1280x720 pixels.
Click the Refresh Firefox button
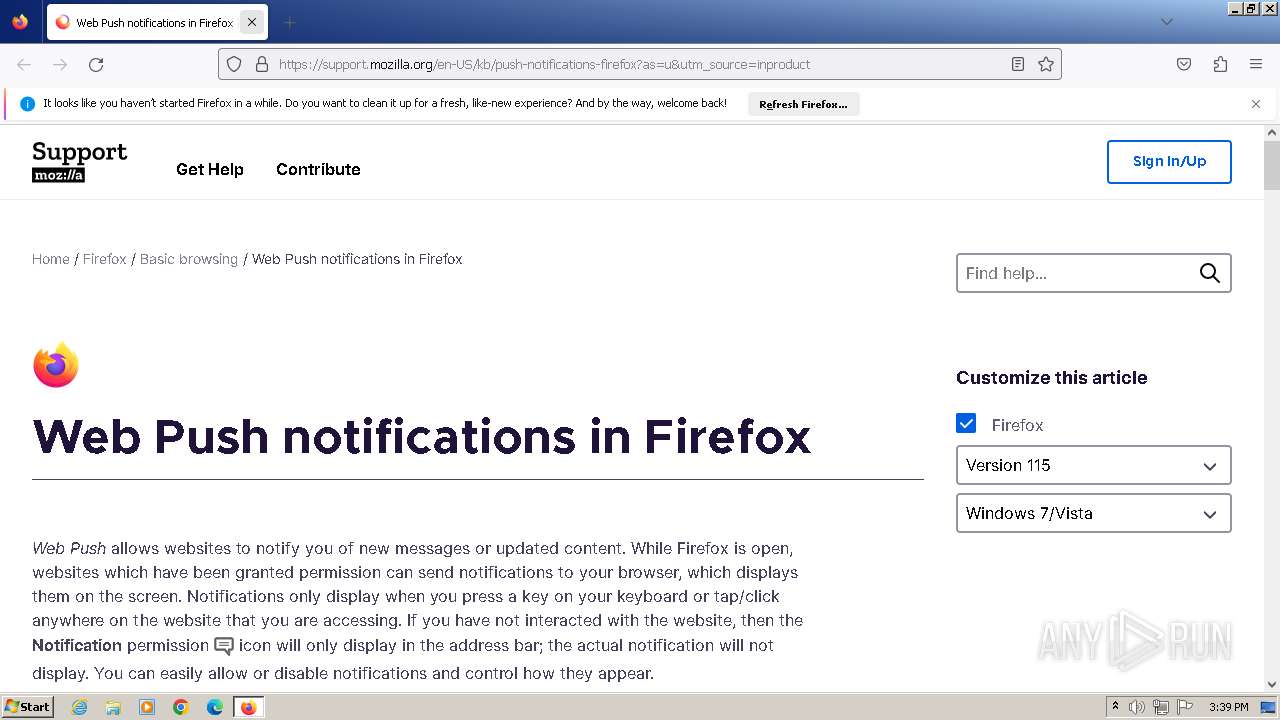(803, 104)
